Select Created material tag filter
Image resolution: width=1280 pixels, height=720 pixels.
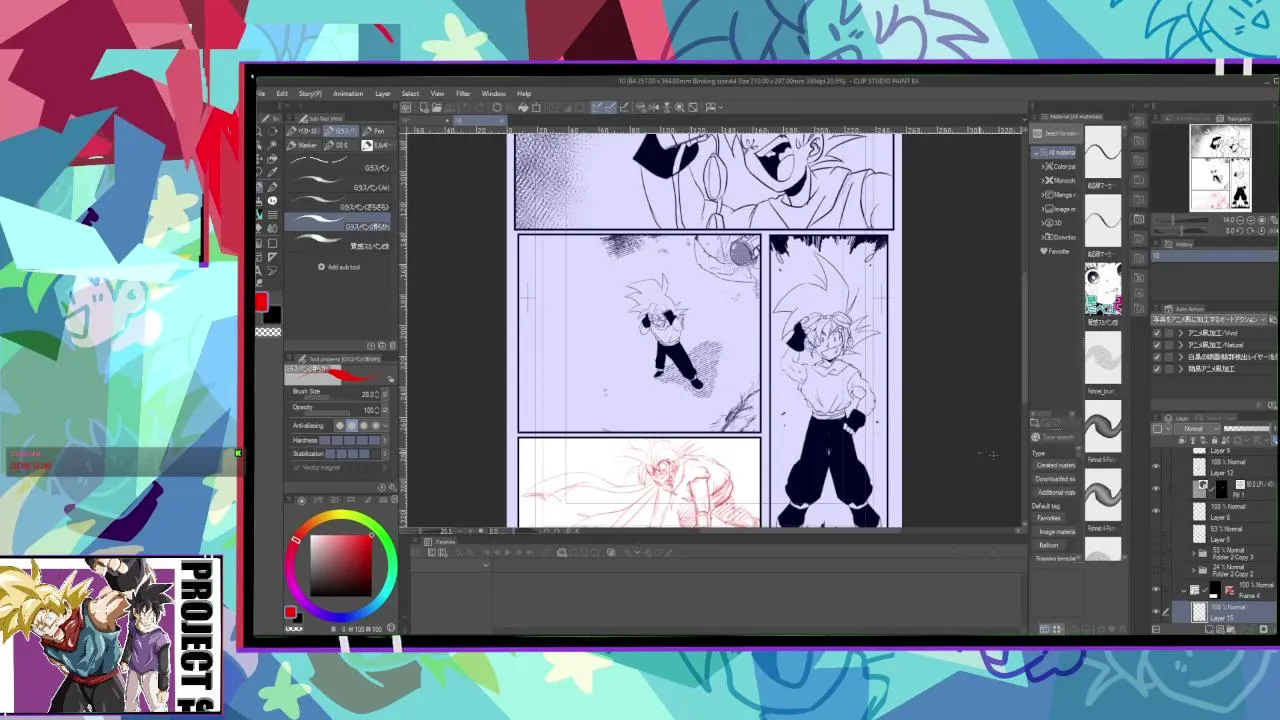1055,465
